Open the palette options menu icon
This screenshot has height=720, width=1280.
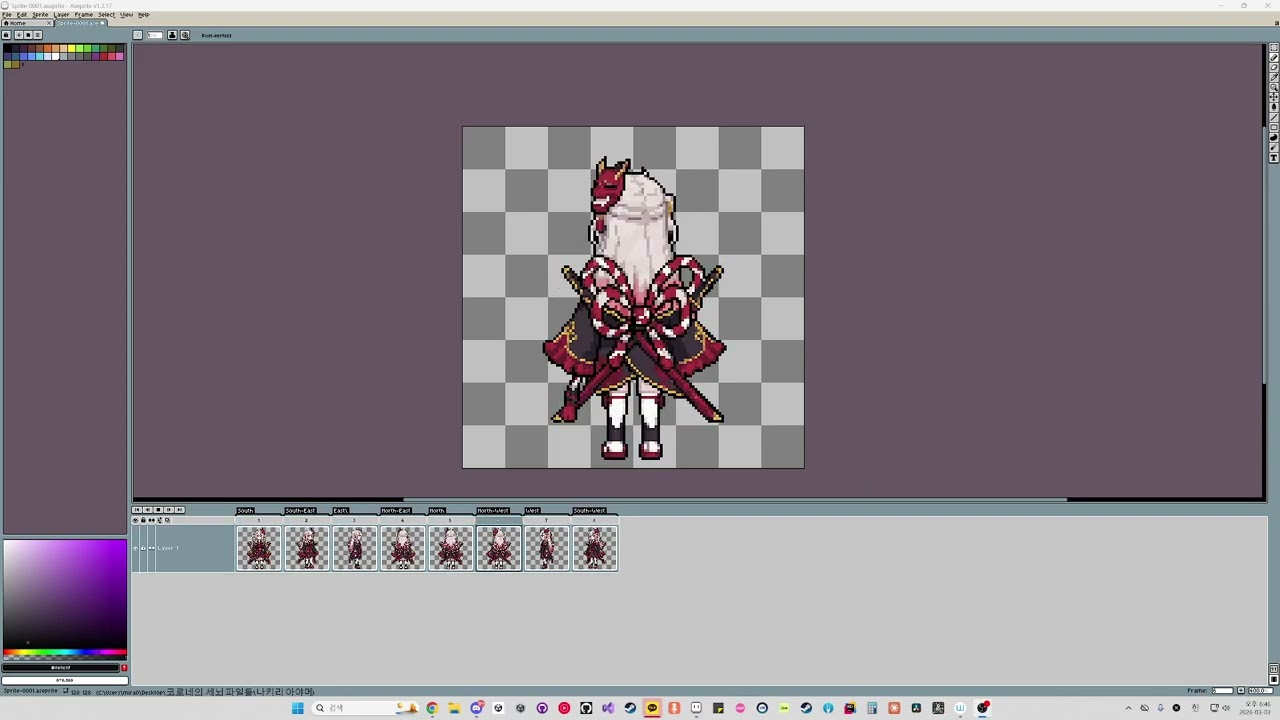[38, 35]
